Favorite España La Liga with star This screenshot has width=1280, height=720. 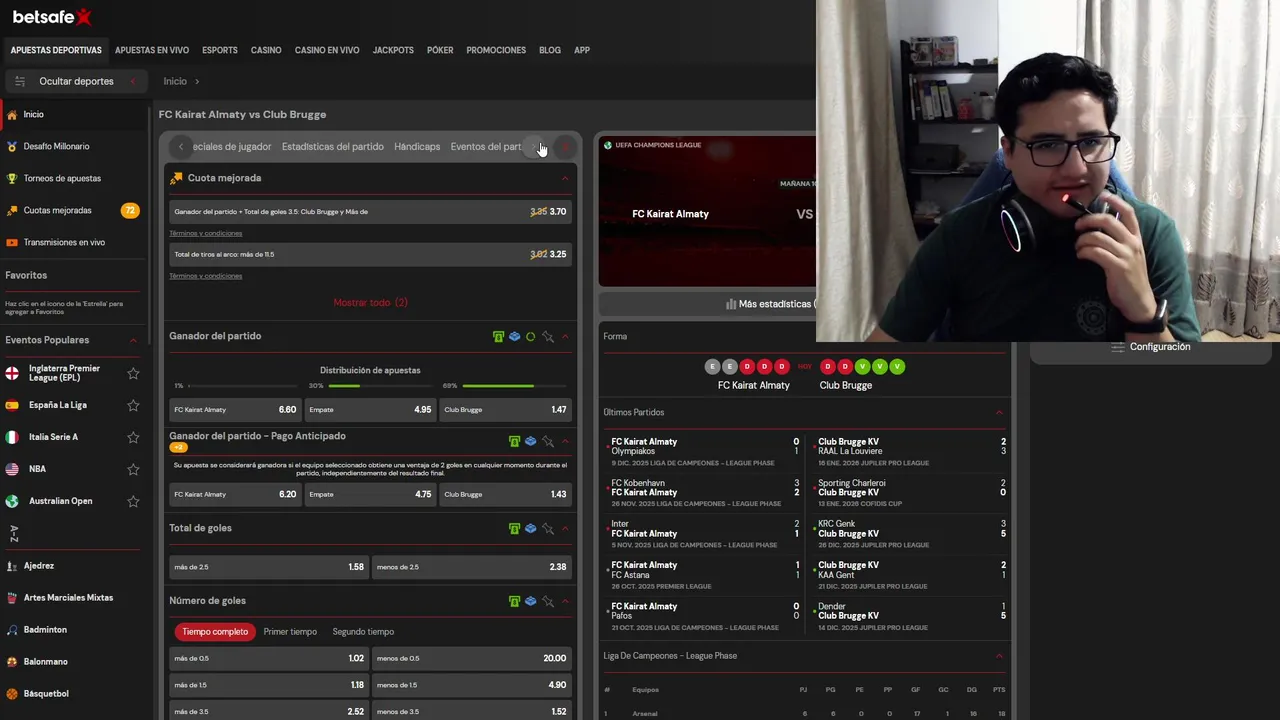pyautogui.click(x=133, y=405)
